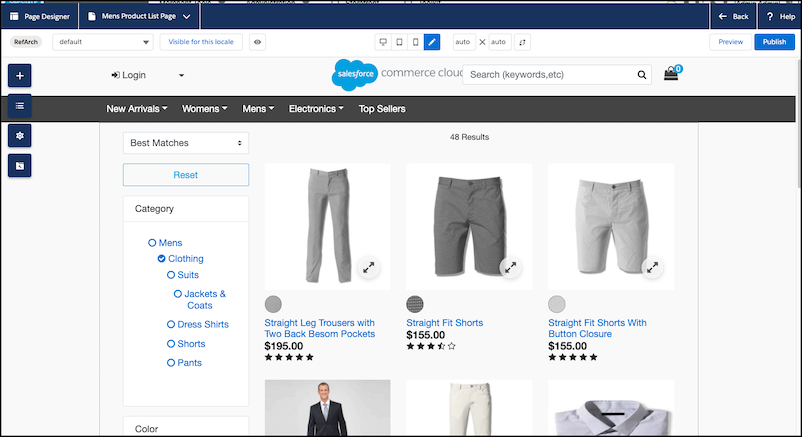Click the Publish button
Viewport: 802px width, 437px height.
coord(774,42)
